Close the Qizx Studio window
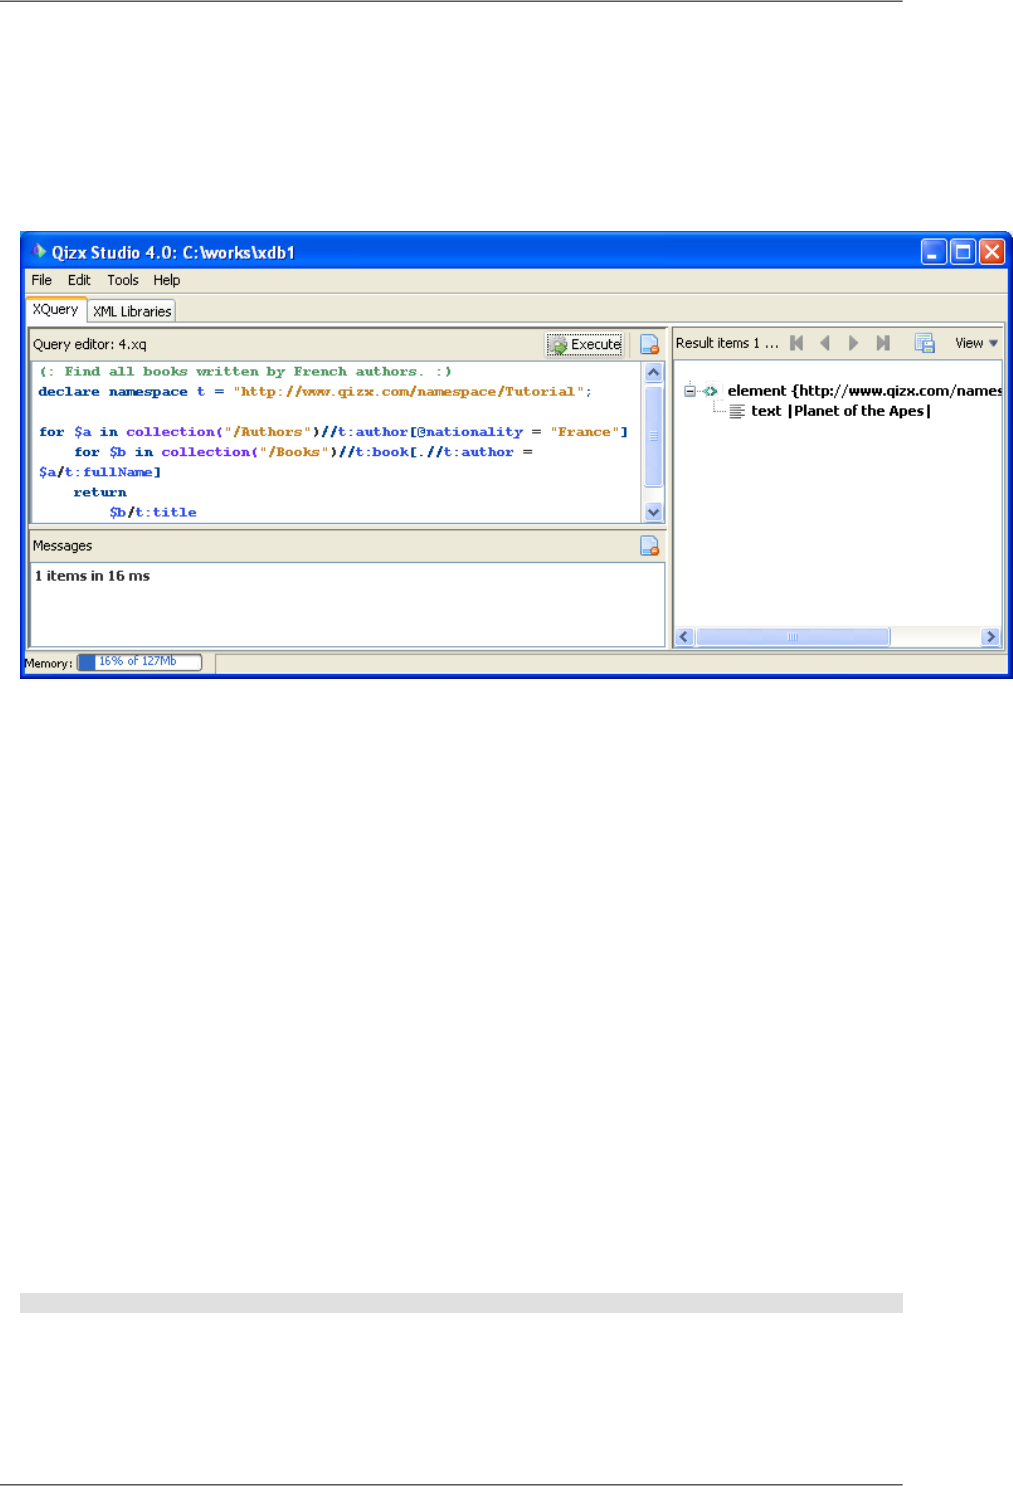 click(992, 251)
